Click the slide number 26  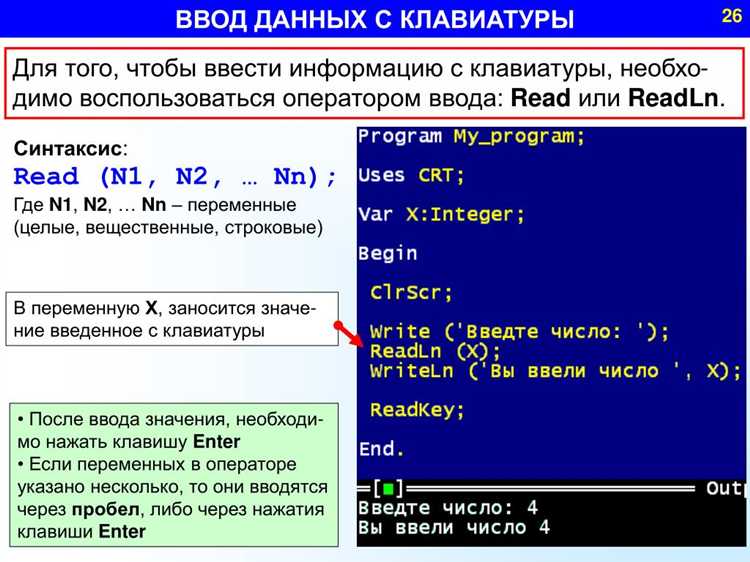tap(732, 16)
